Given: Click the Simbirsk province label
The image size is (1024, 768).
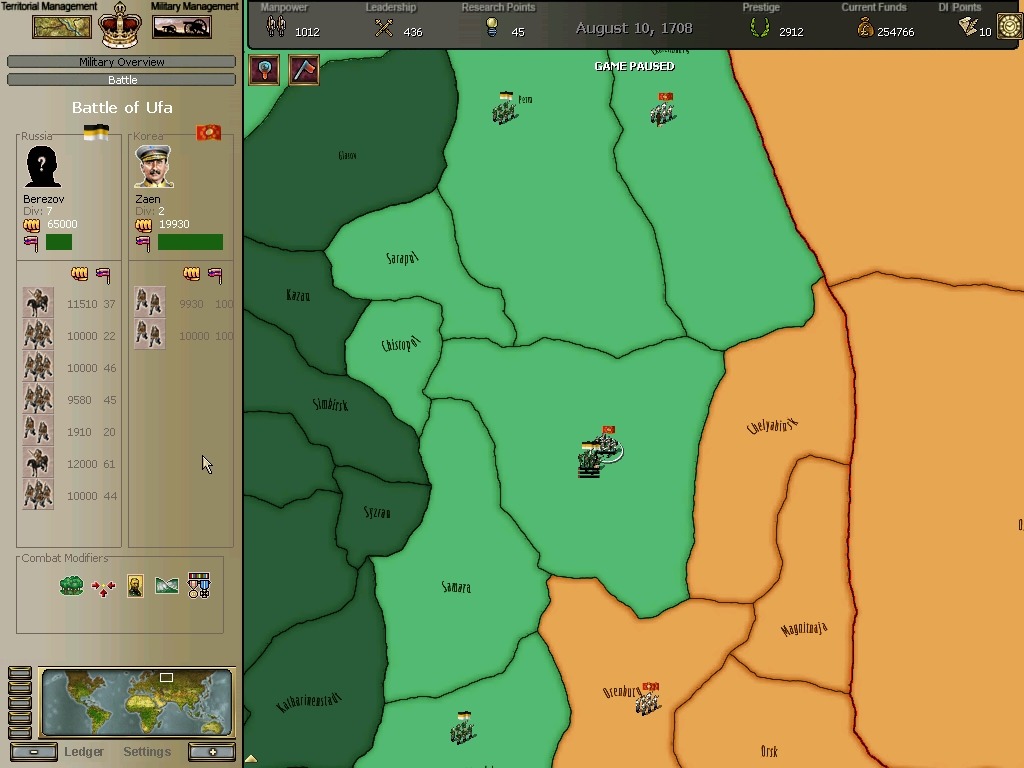Looking at the screenshot, I should pyautogui.click(x=330, y=404).
